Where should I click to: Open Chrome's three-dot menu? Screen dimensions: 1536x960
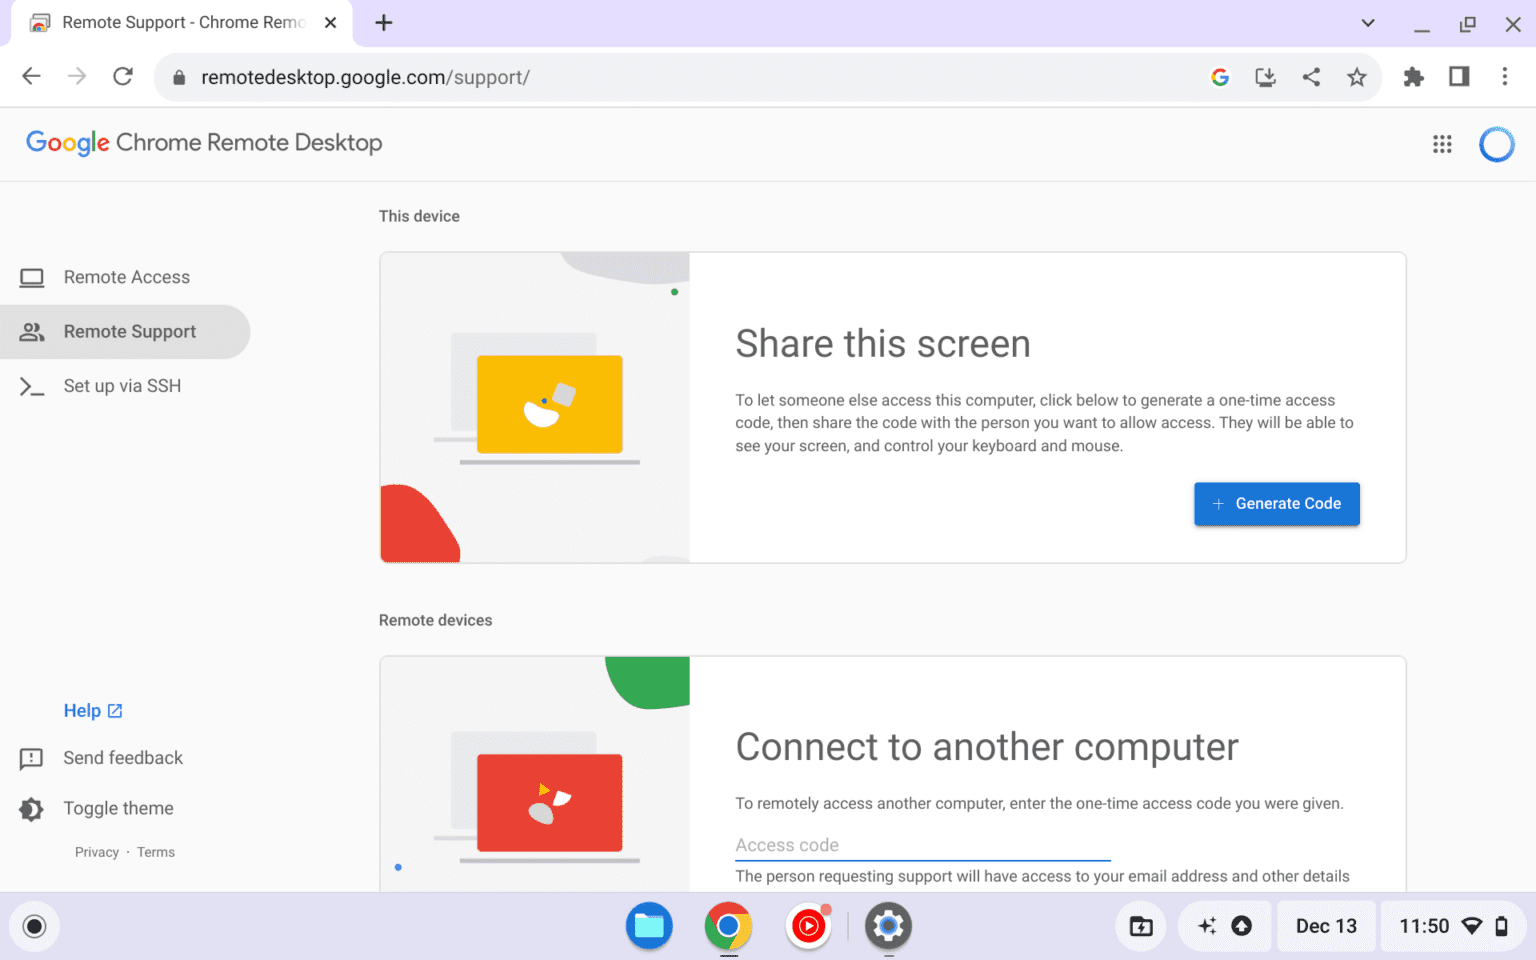(1504, 76)
